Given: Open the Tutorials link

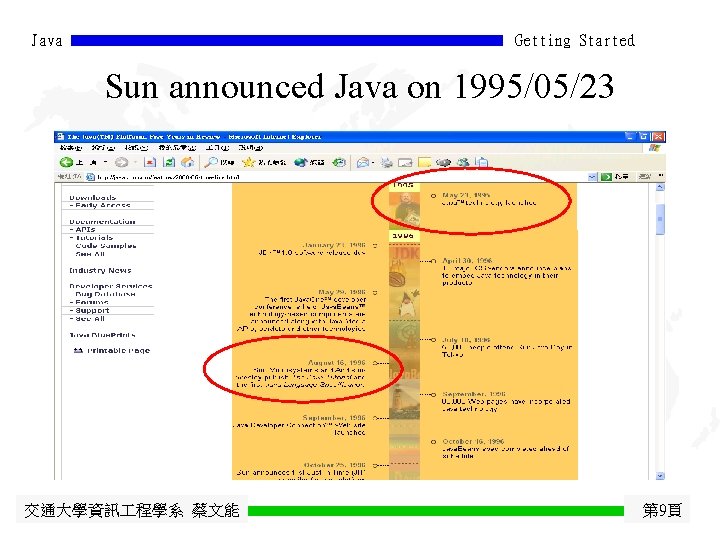Looking at the screenshot, I should tap(94, 238).
